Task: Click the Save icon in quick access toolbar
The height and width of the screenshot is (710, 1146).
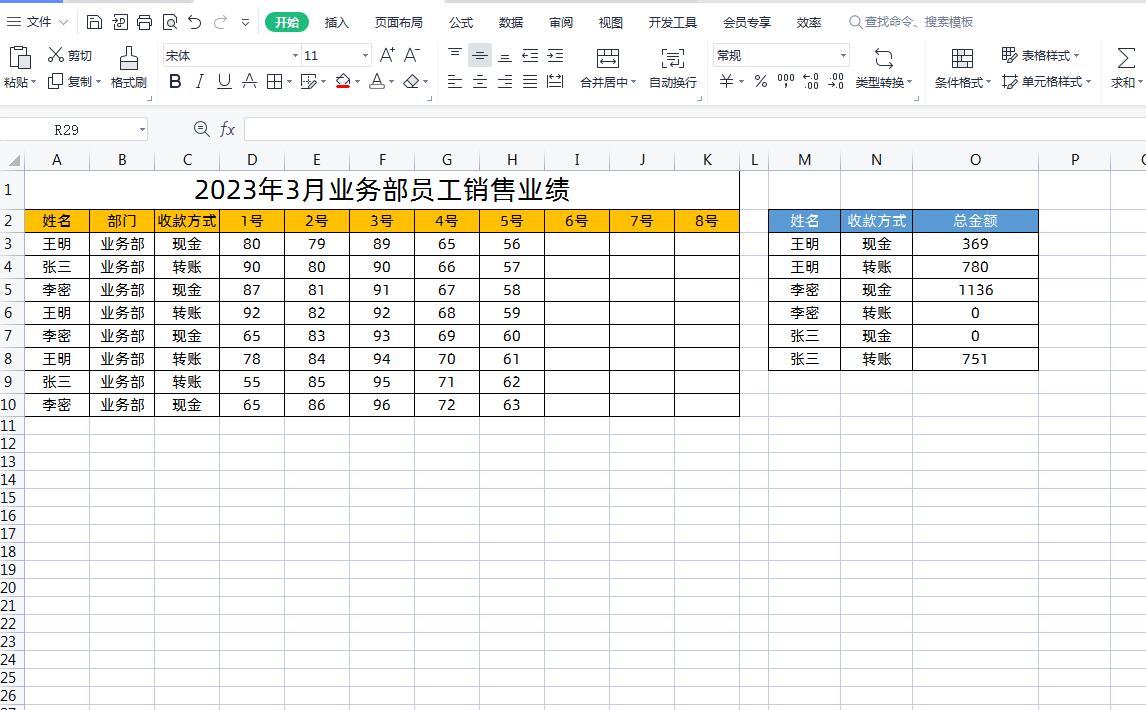Action: coord(94,22)
